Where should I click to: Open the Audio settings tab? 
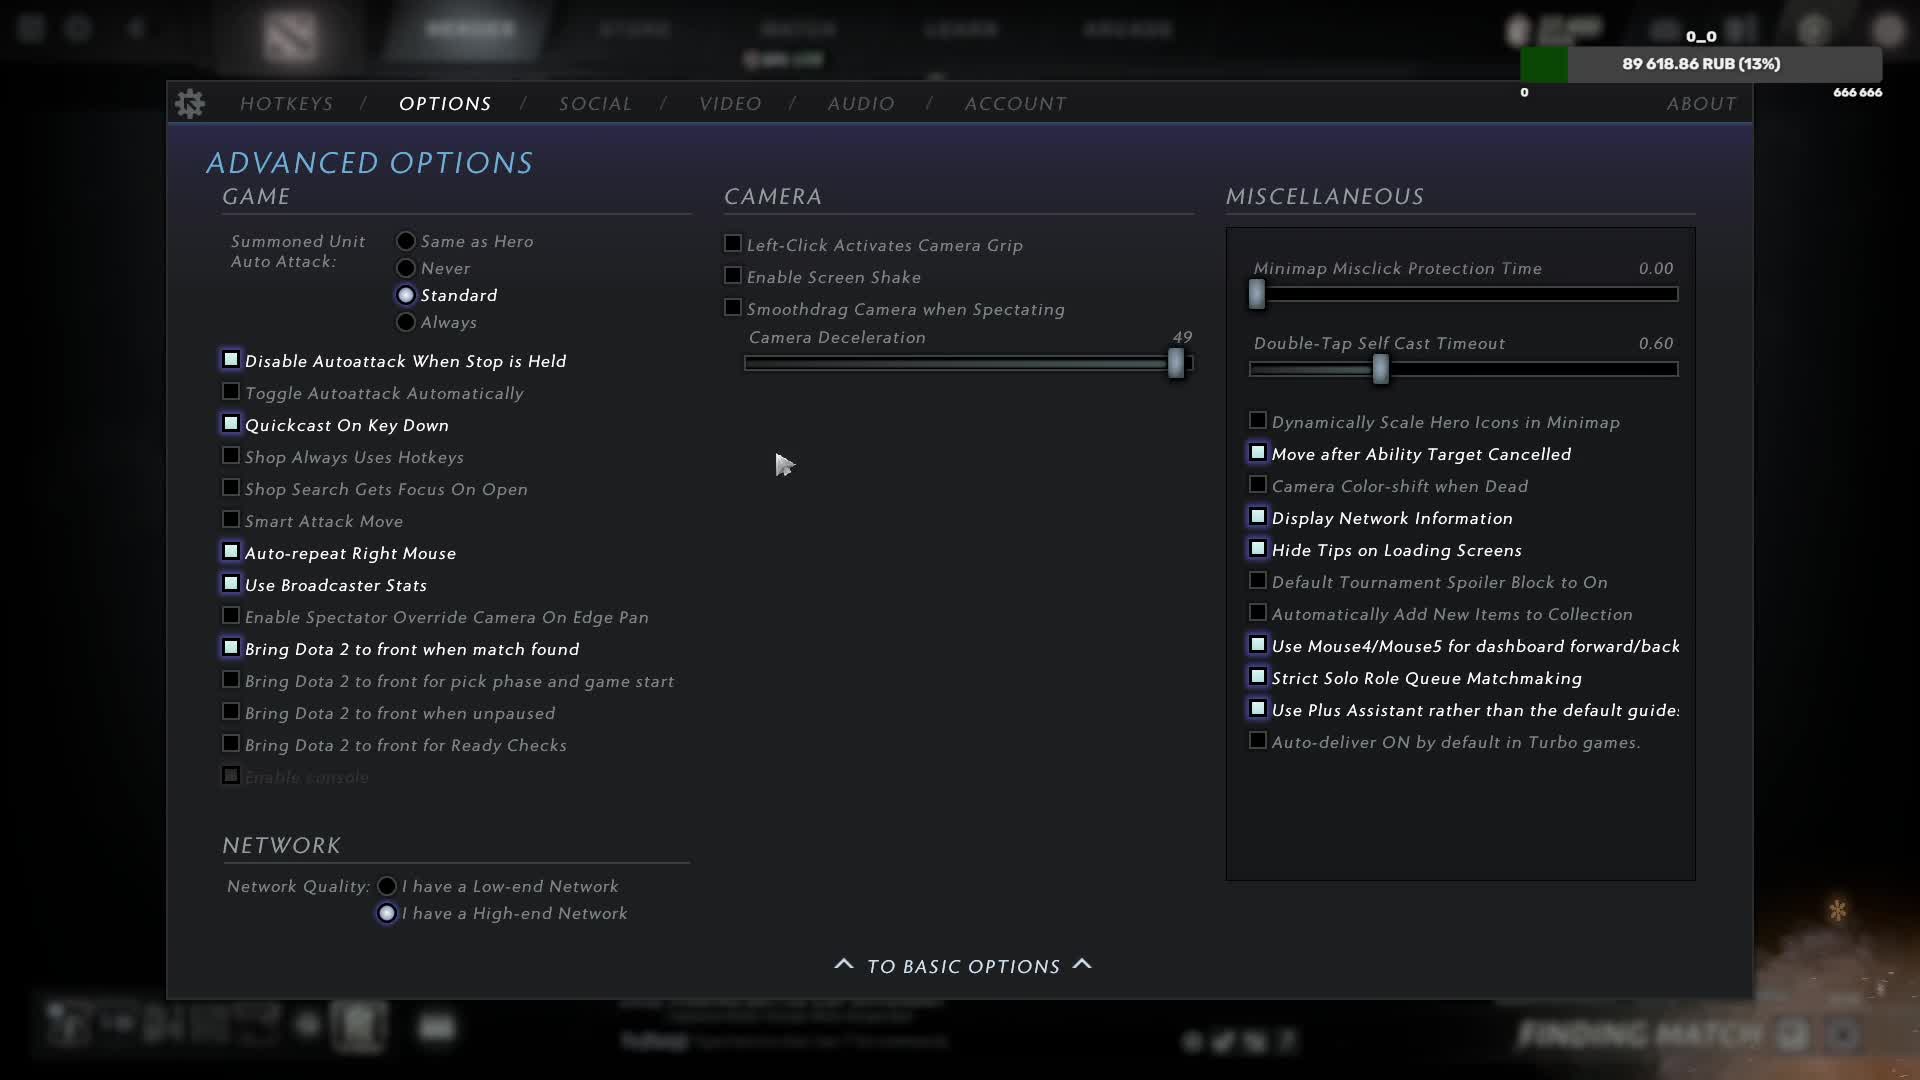click(861, 104)
